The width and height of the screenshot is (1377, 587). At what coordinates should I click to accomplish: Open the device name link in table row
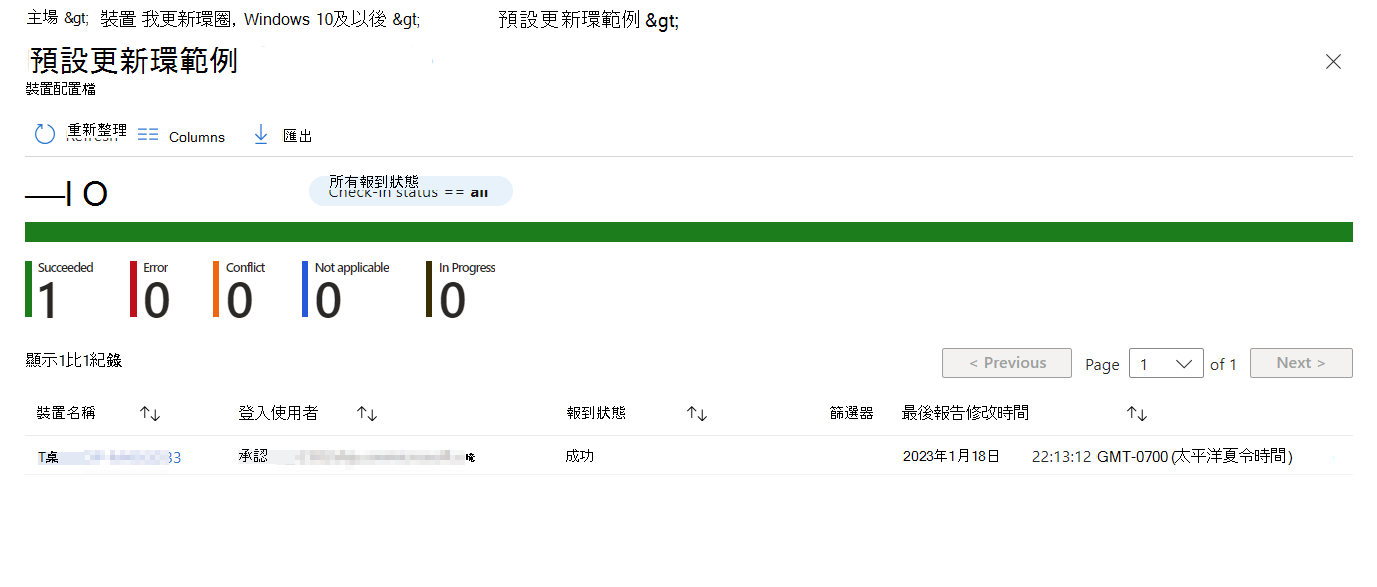pyautogui.click(x=110, y=457)
